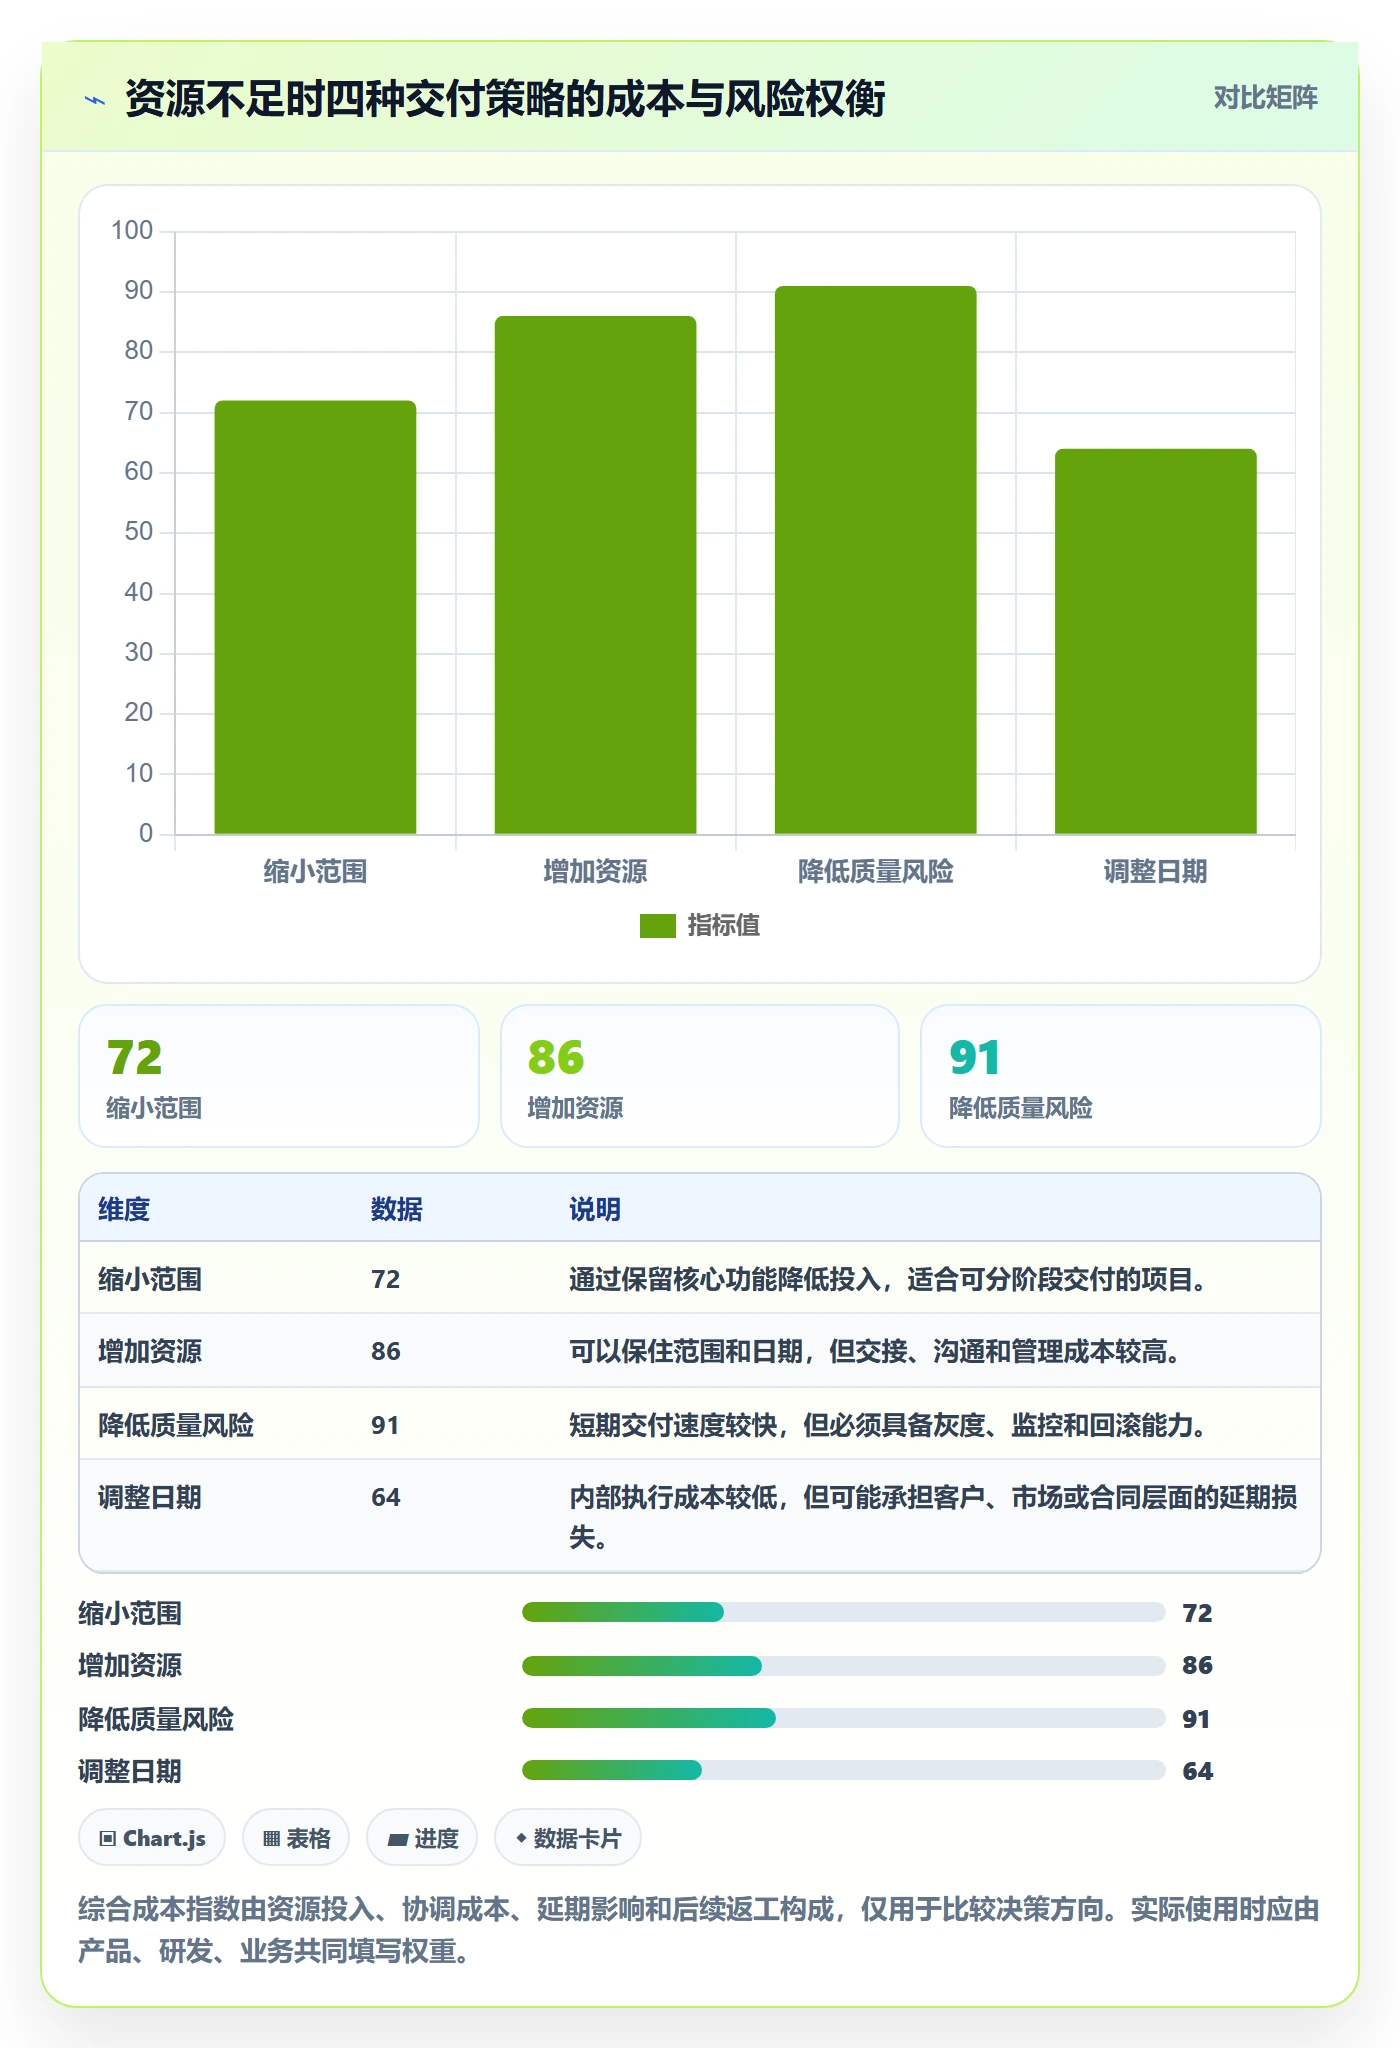Viewport: 1400px width, 2048px height.
Task: Click the 维度 column header
Action: tap(124, 1209)
